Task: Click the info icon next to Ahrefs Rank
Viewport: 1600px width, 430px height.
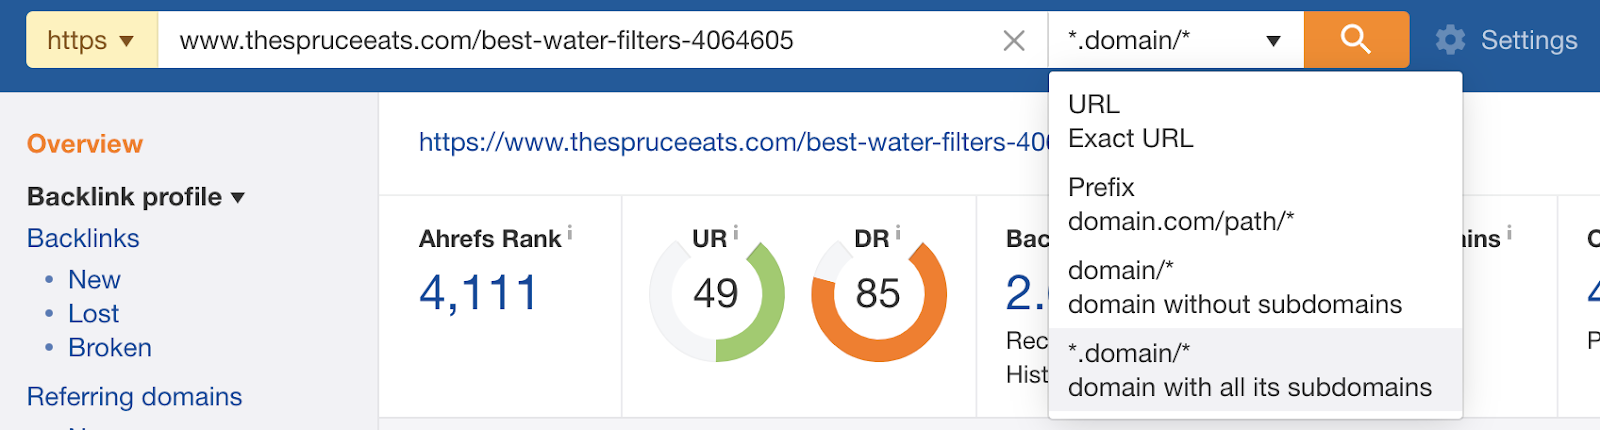Action: [x=570, y=233]
